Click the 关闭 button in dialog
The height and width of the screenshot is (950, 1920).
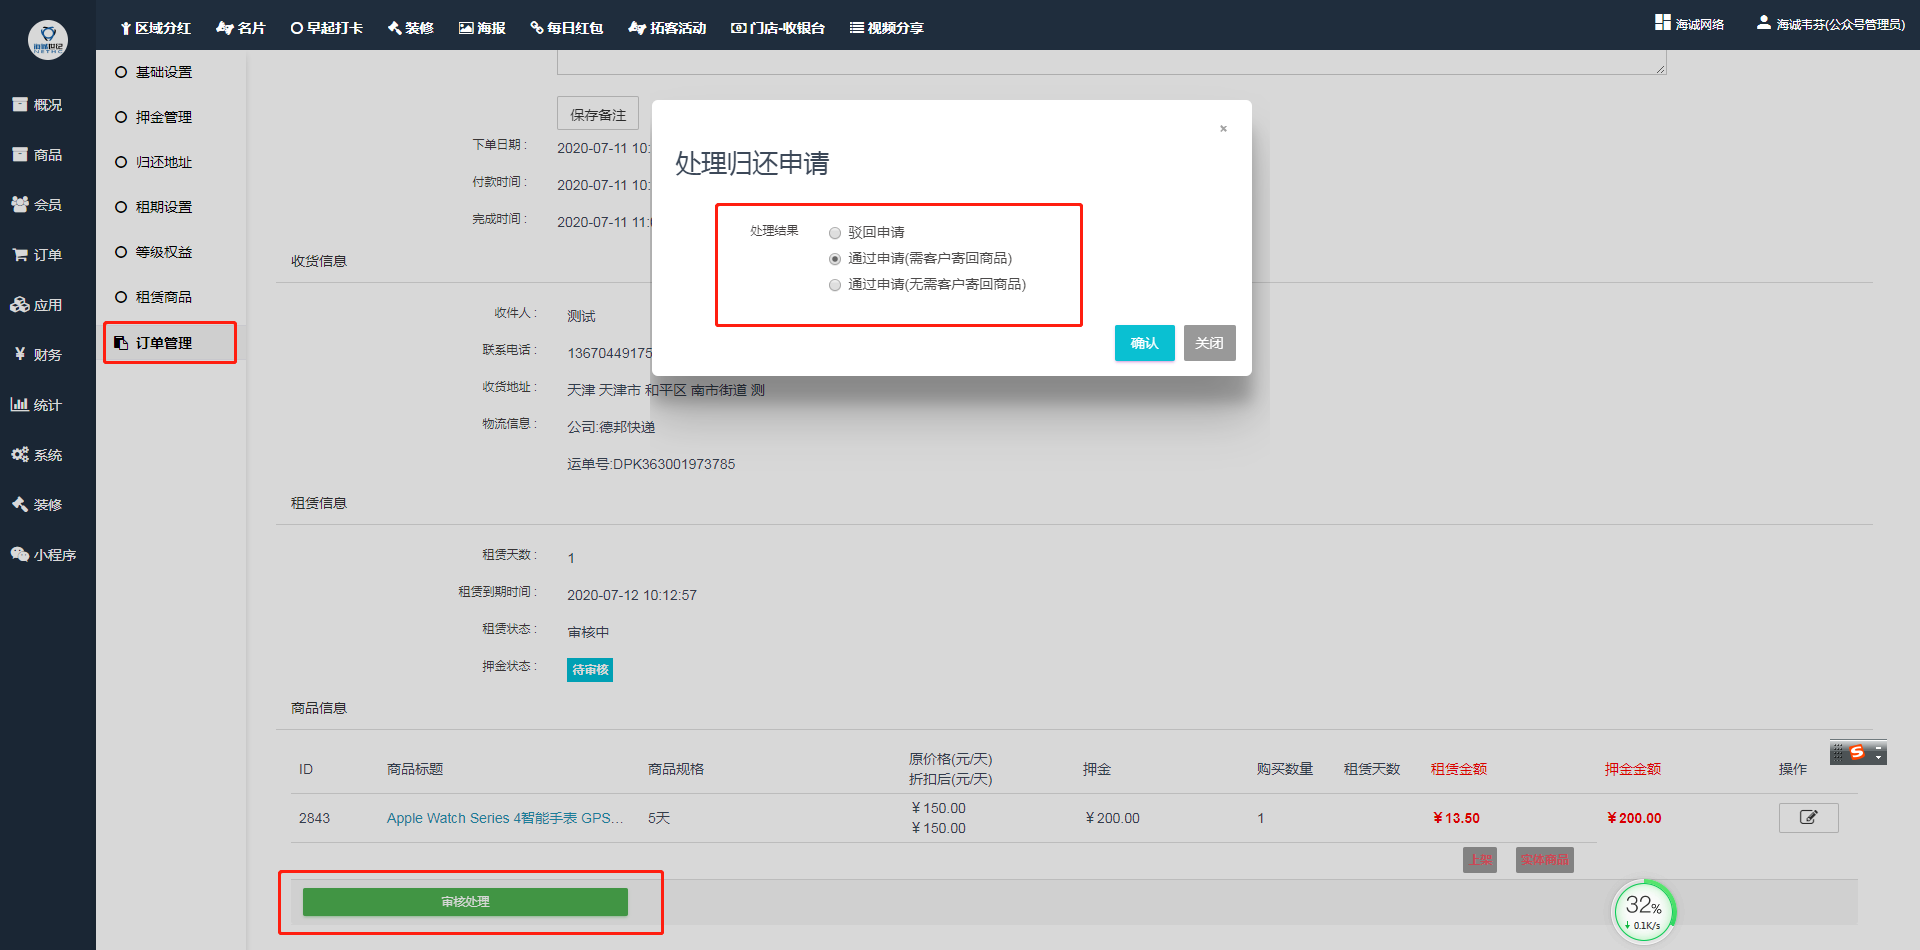[1209, 343]
